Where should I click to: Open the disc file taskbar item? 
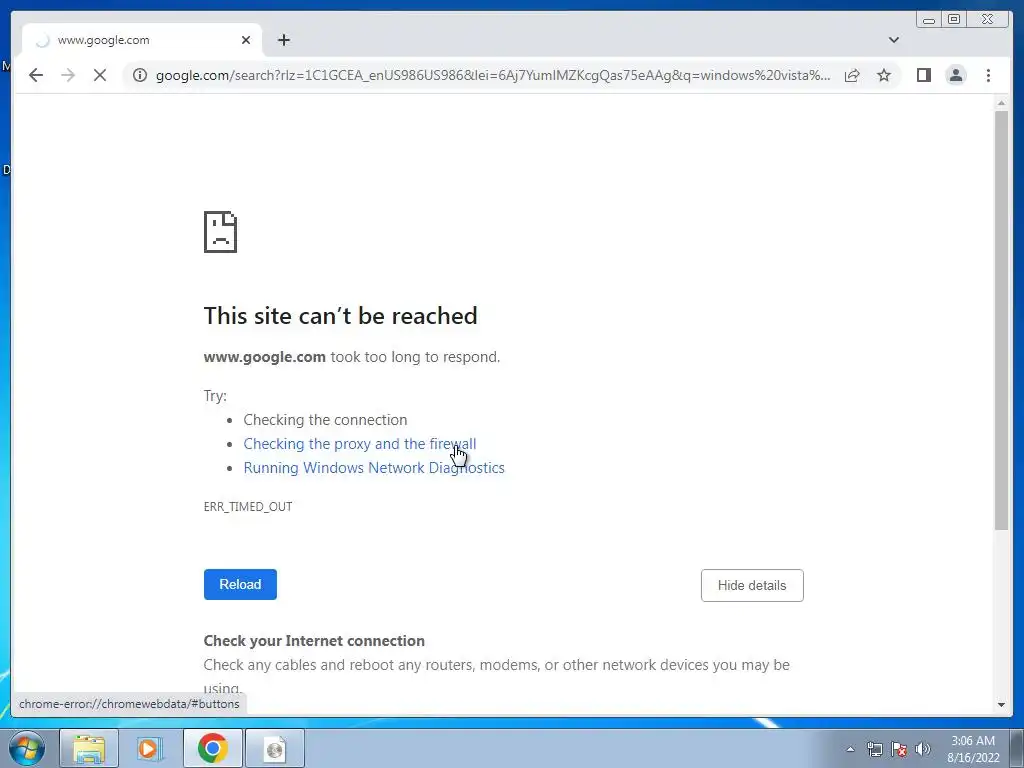[x=275, y=748]
